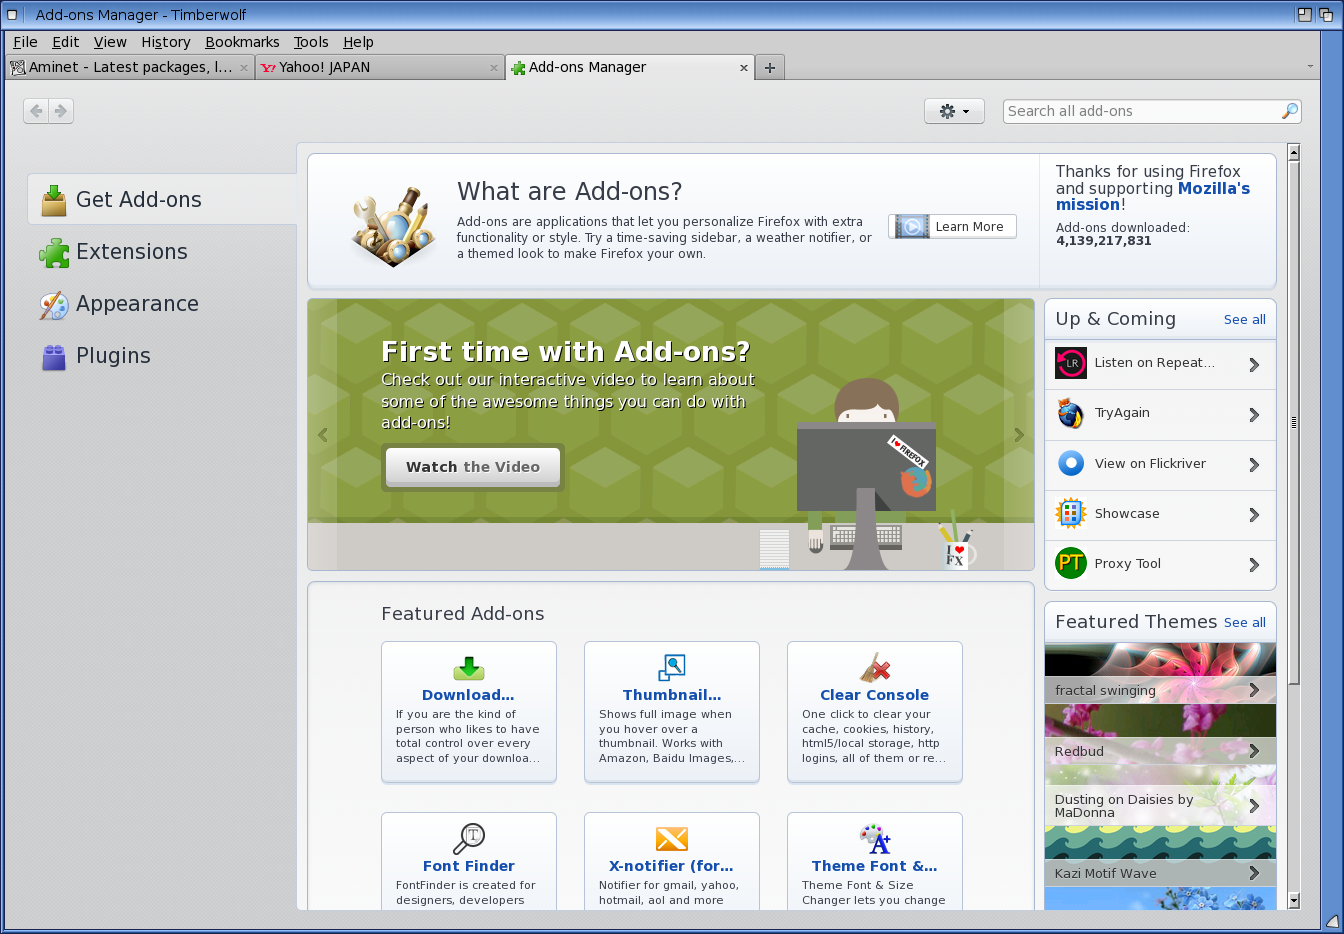Click the Showcase add-on icon
The image size is (1344, 934).
(1071, 513)
